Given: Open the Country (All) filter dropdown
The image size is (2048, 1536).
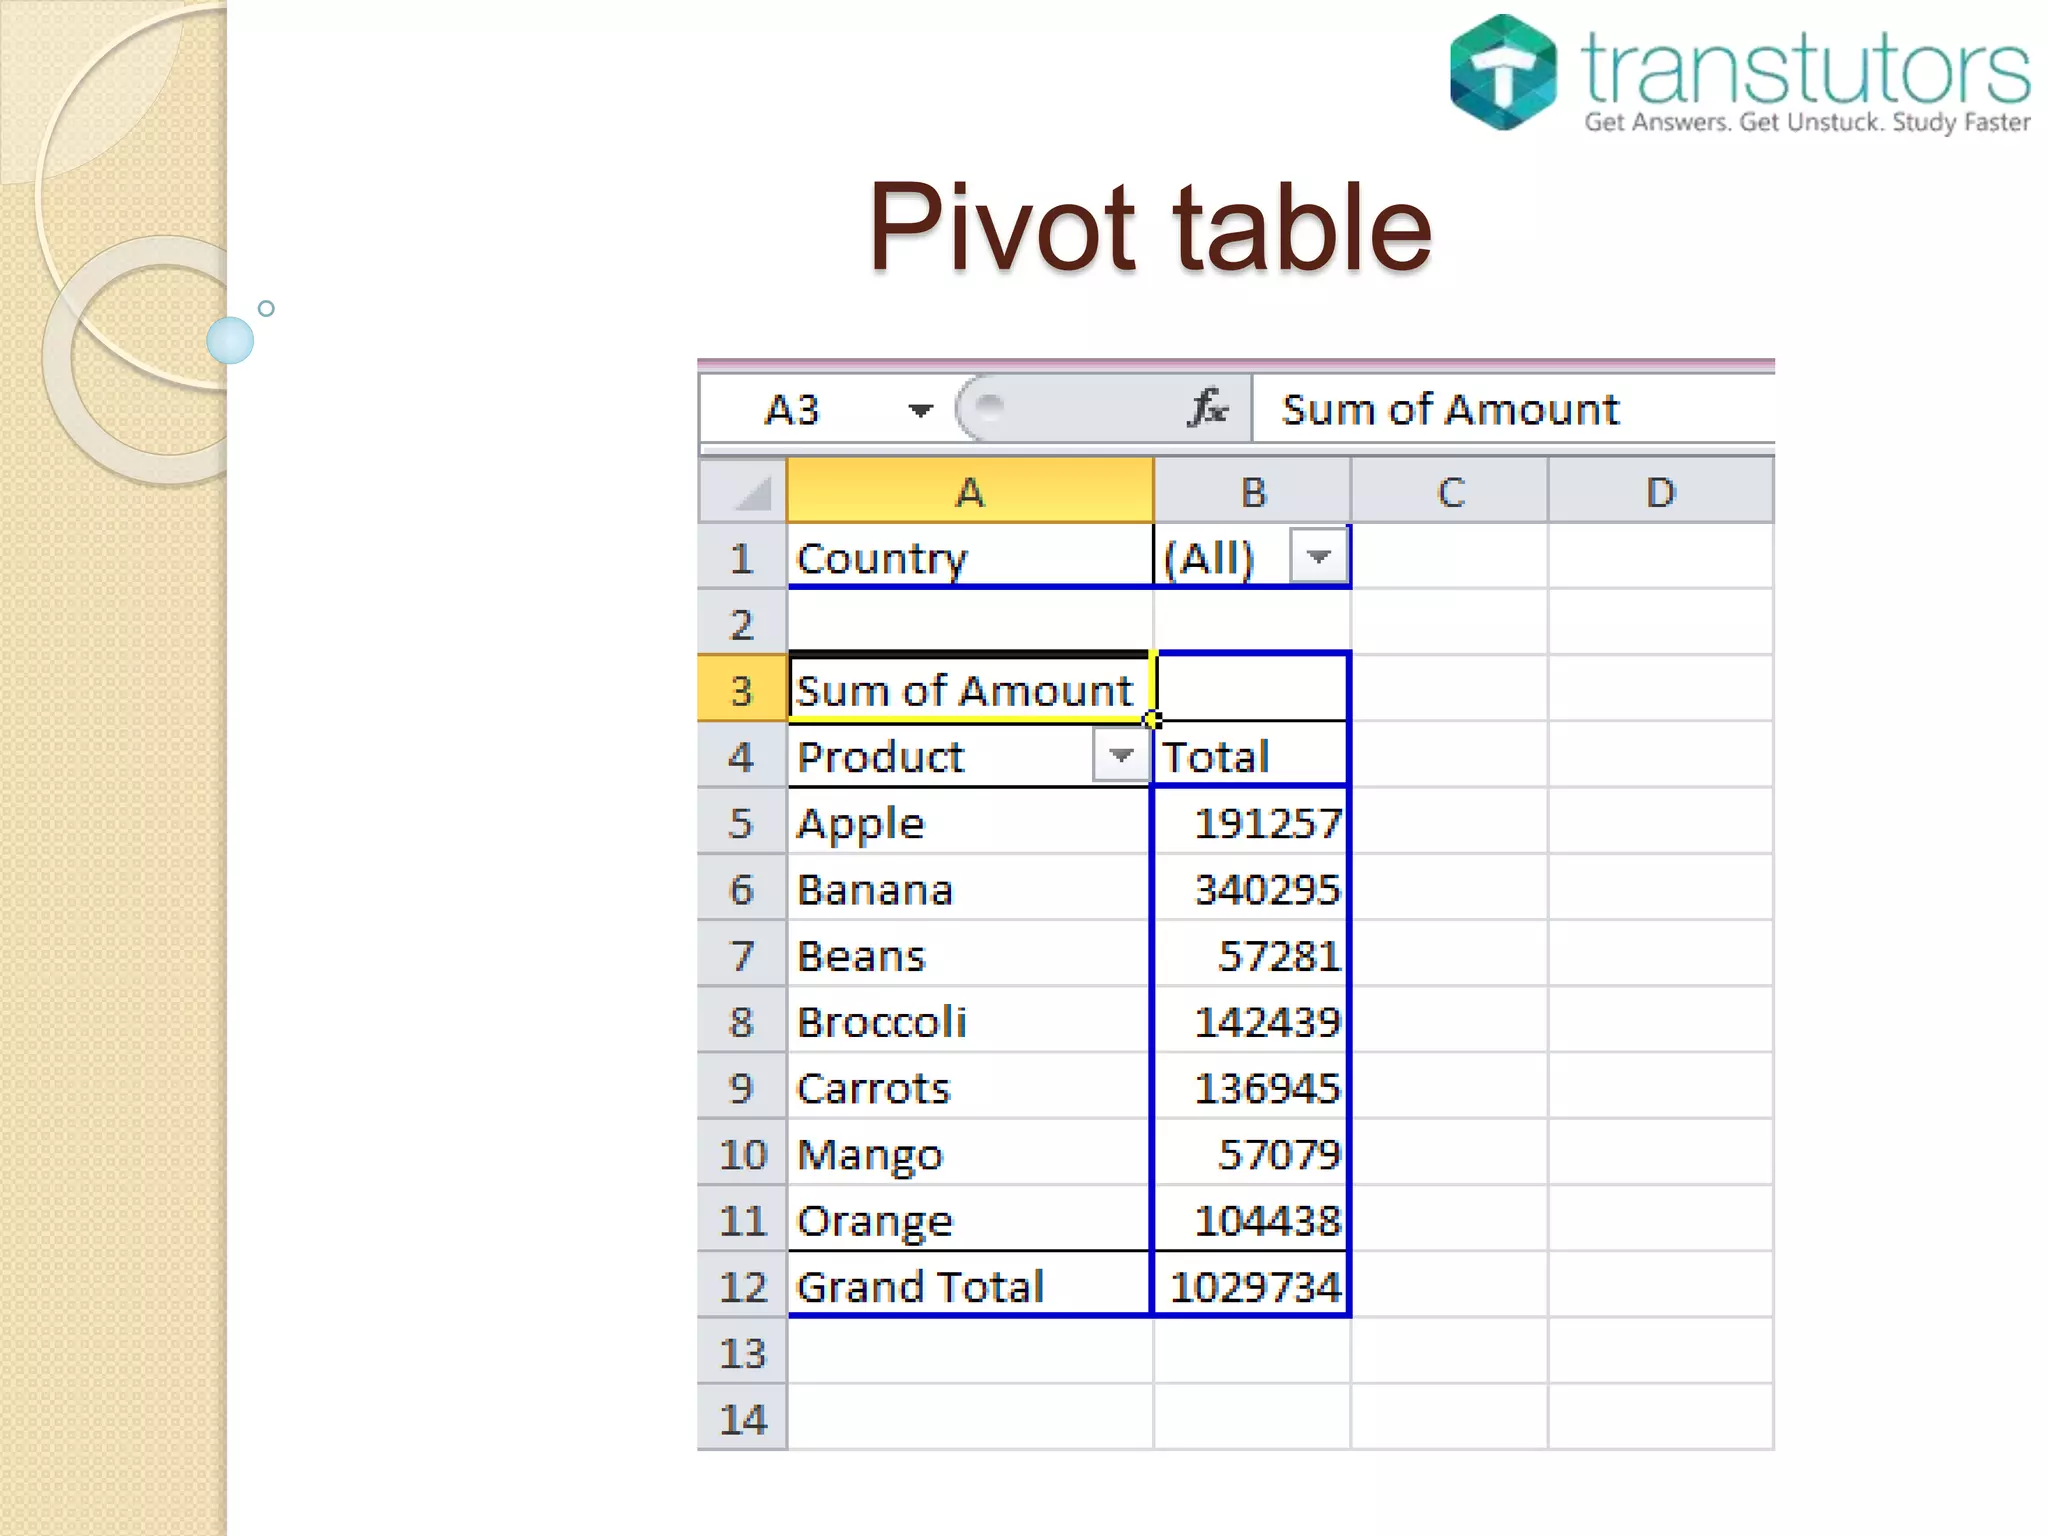Looking at the screenshot, I should (x=1318, y=556).
